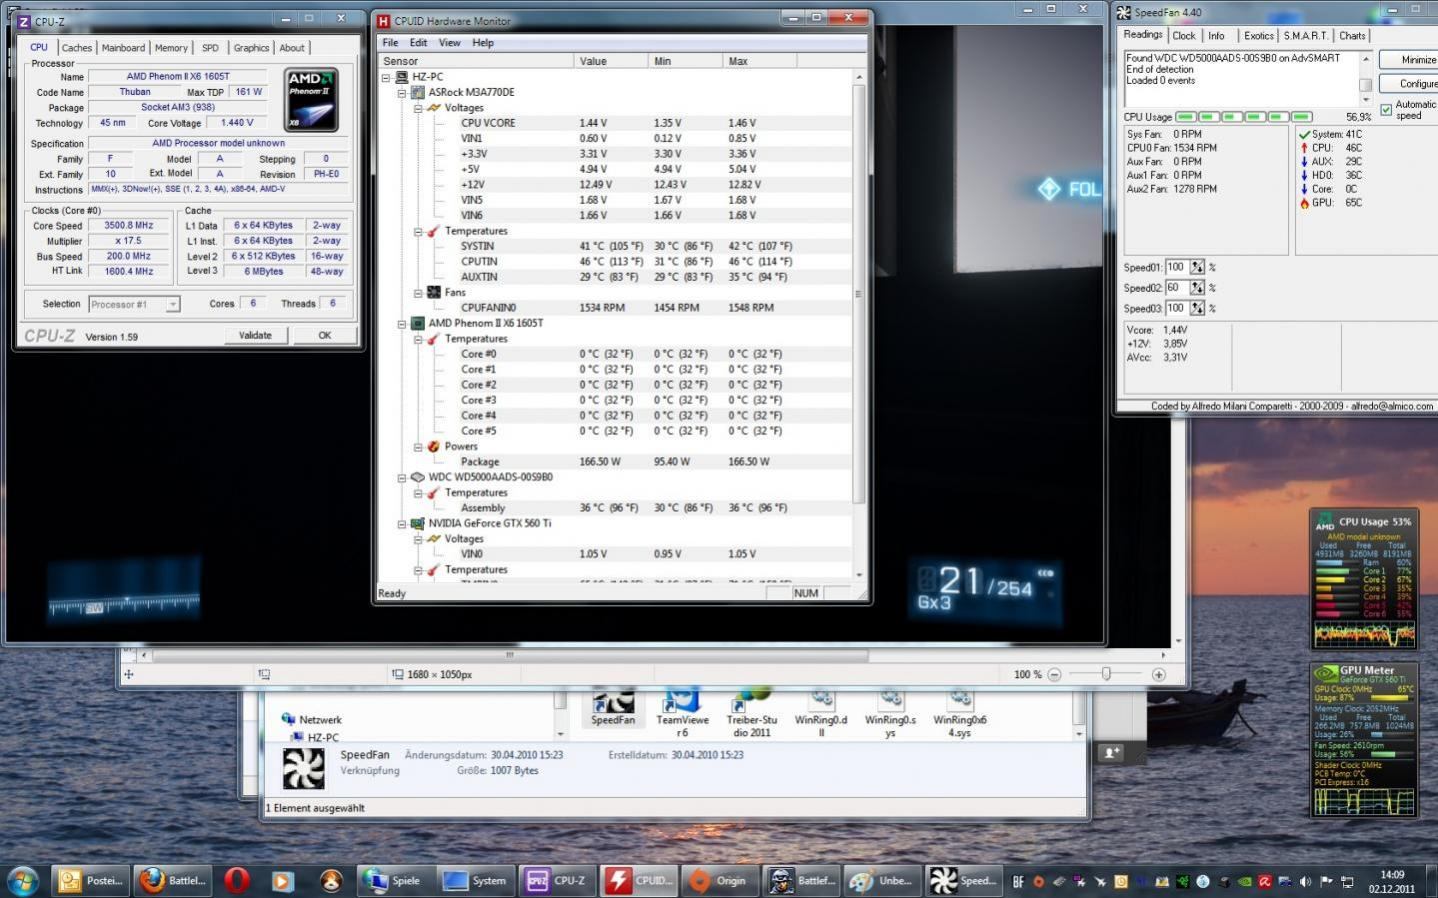1438x898 pixels.
Task: Open the File menu in HWMonitor
Action: tap(390, 43)
